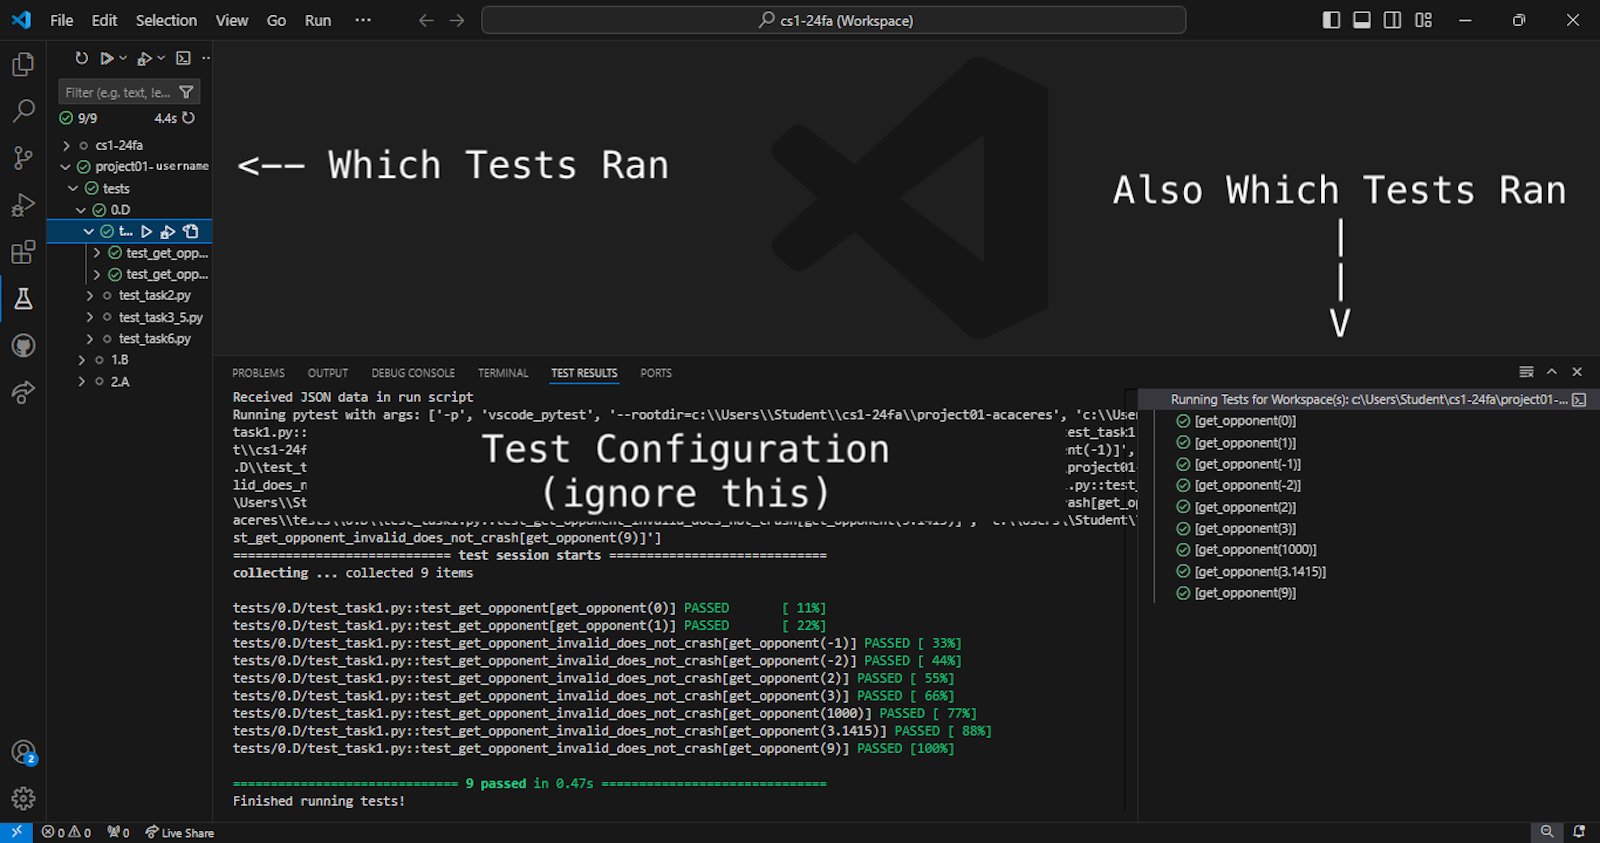Open the remote window indicator in status bar
Image resolution: width=1600 pixels, height=843 pixels.
(16, 832)
